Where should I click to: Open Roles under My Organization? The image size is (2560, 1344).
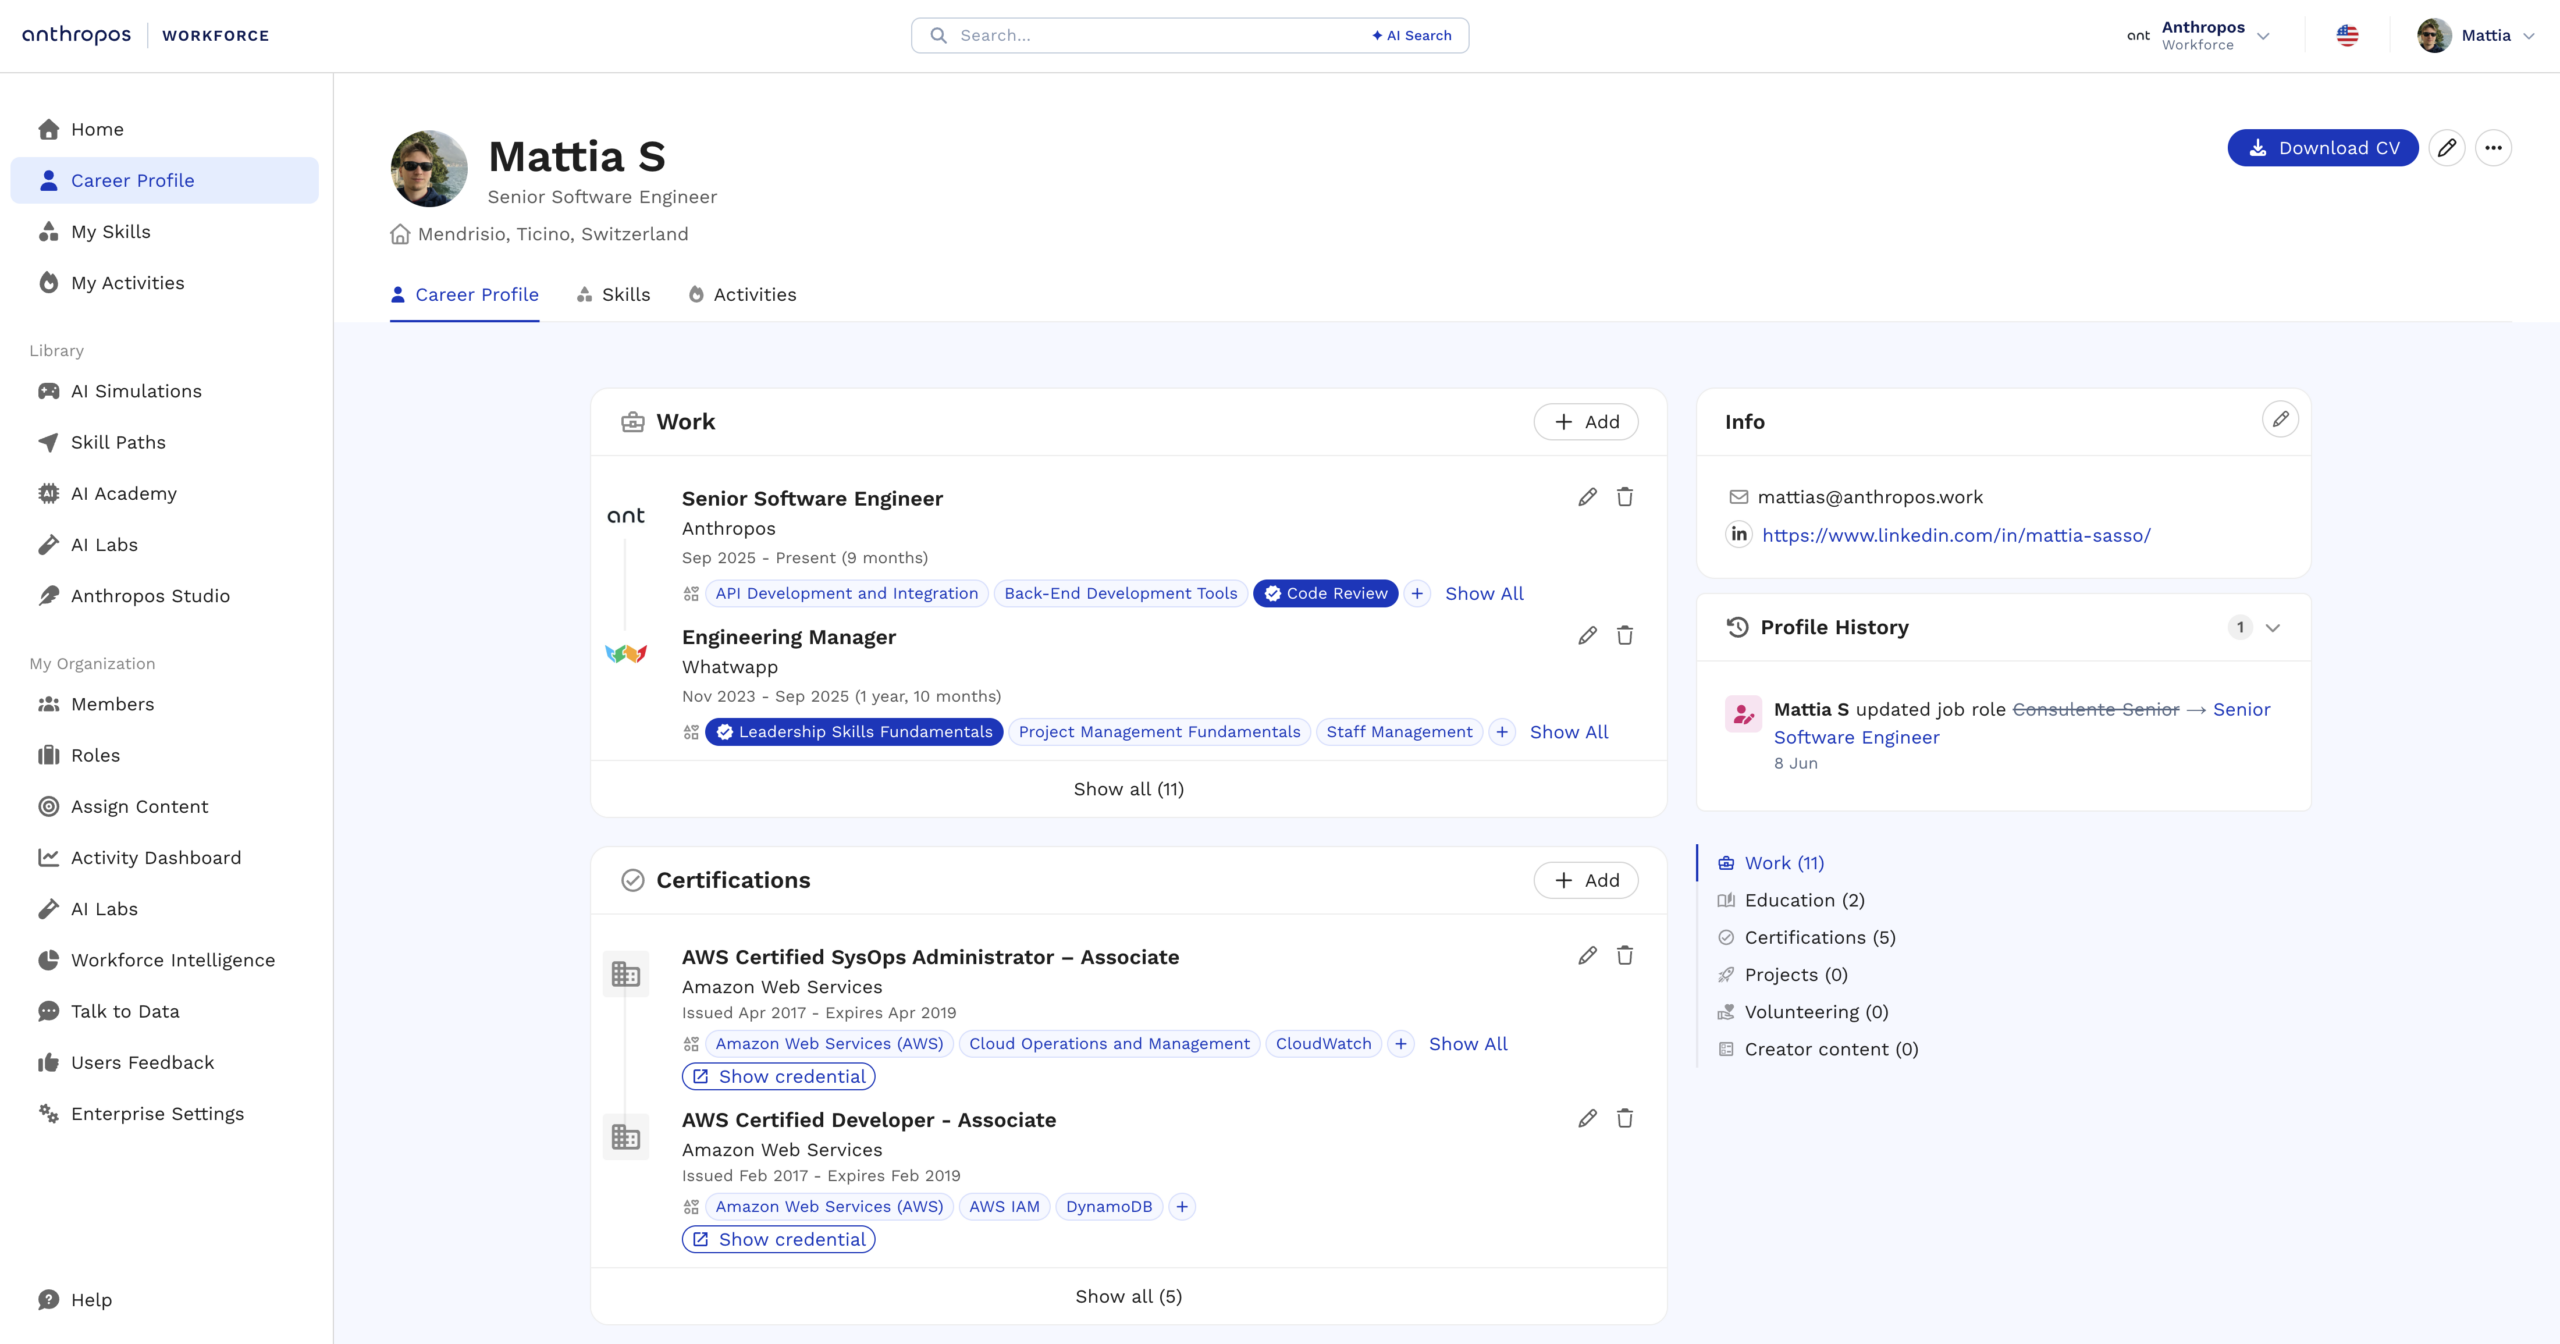click(x=165, y=755)
